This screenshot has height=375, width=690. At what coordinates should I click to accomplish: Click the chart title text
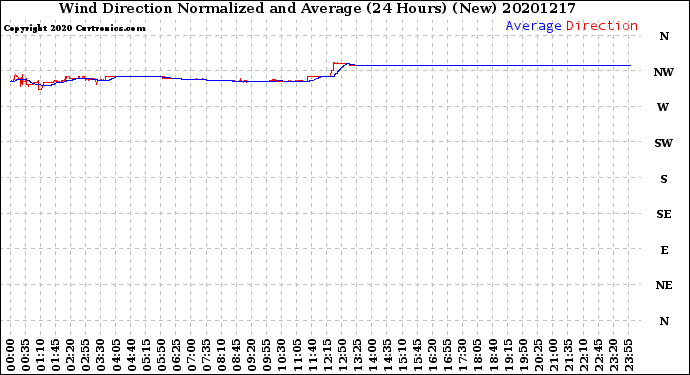(317, 9)
